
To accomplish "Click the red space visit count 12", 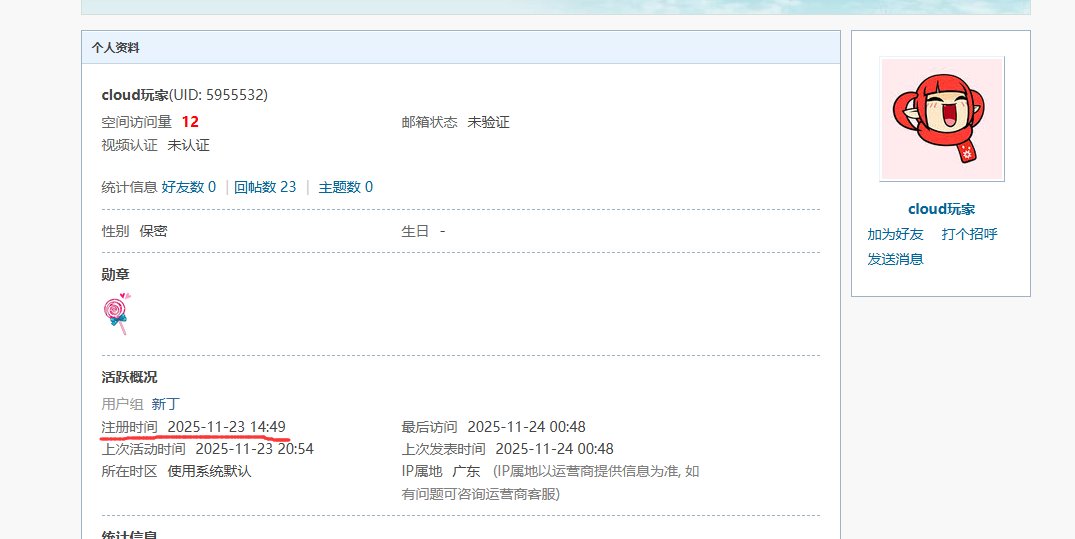I will (190, 122).
